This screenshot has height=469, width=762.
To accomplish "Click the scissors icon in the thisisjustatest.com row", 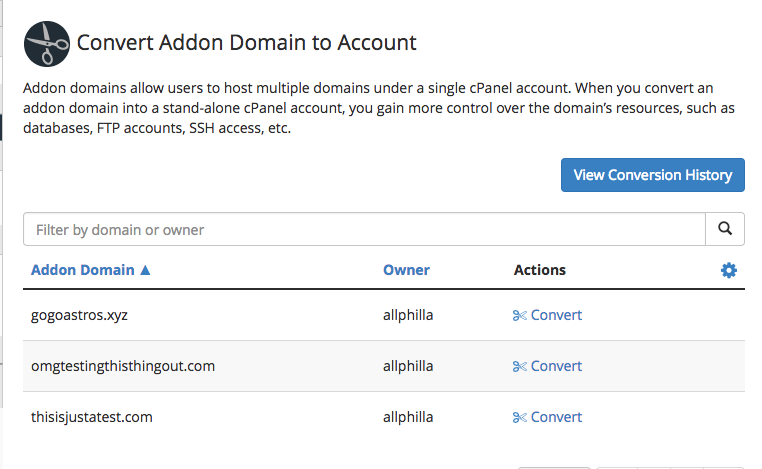I will point(519,417).
